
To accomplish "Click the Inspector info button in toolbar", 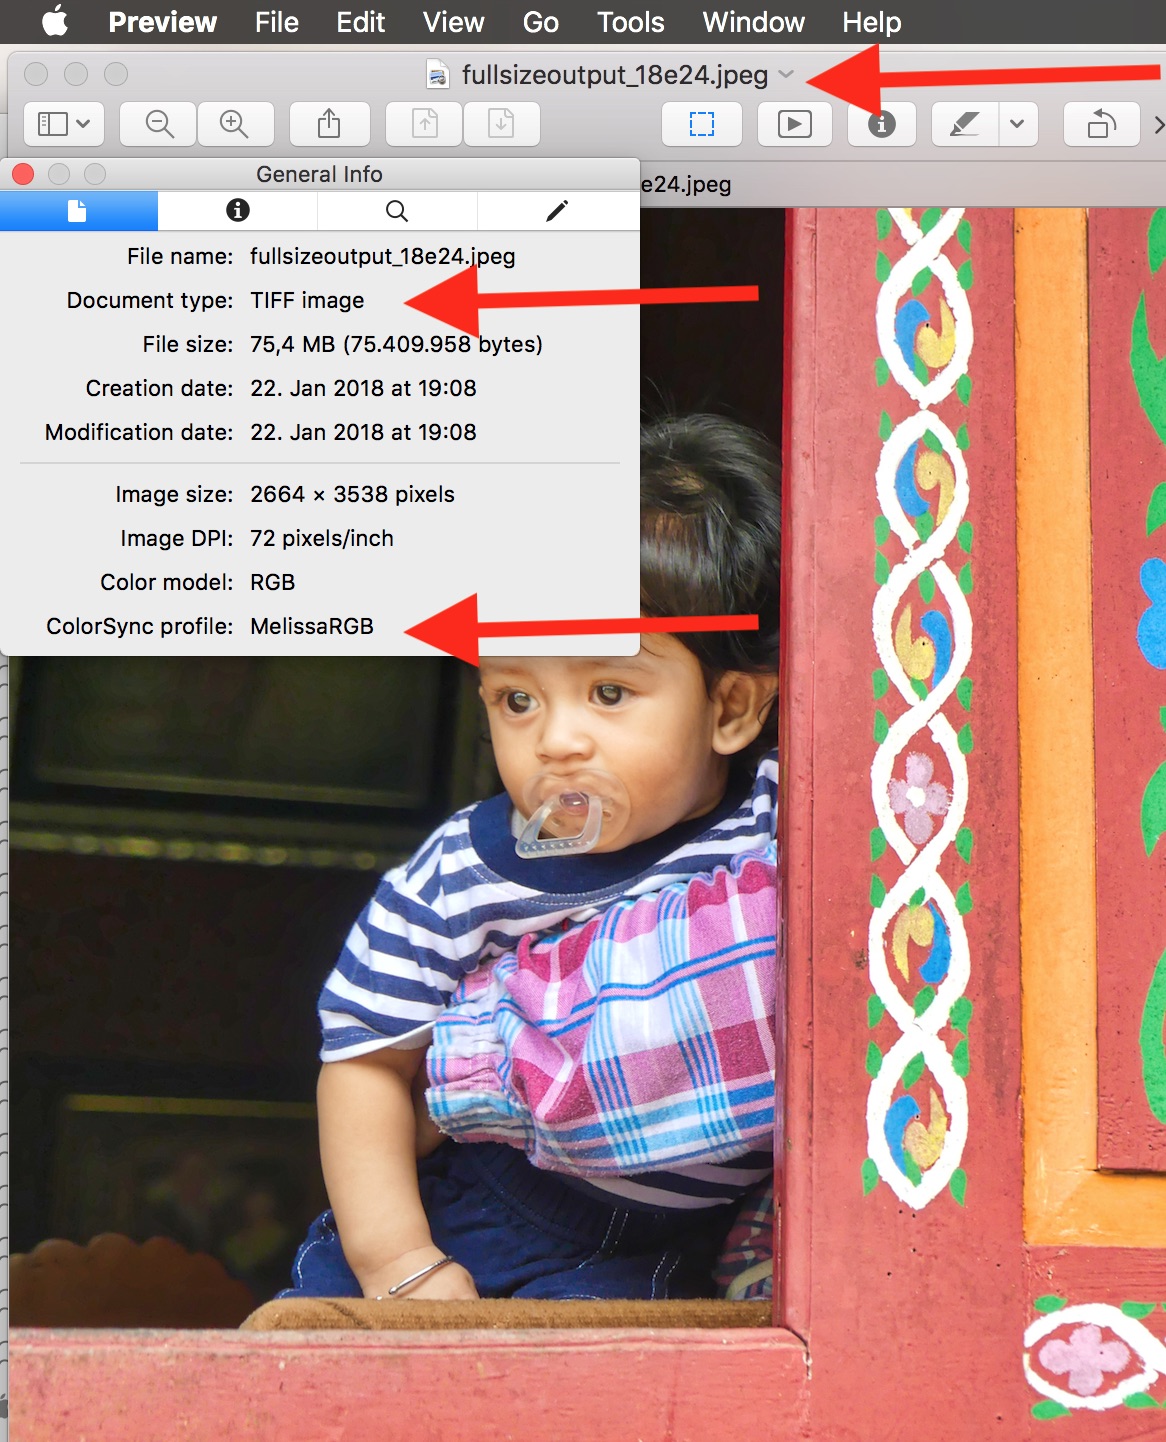I will point(881,124).
